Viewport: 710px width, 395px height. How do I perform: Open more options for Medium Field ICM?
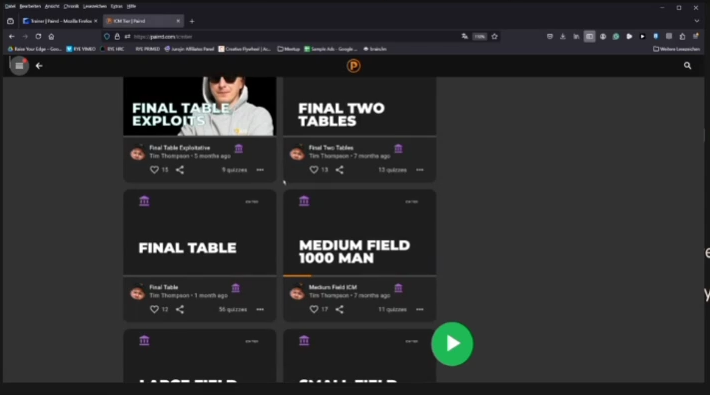coord(420,309)
